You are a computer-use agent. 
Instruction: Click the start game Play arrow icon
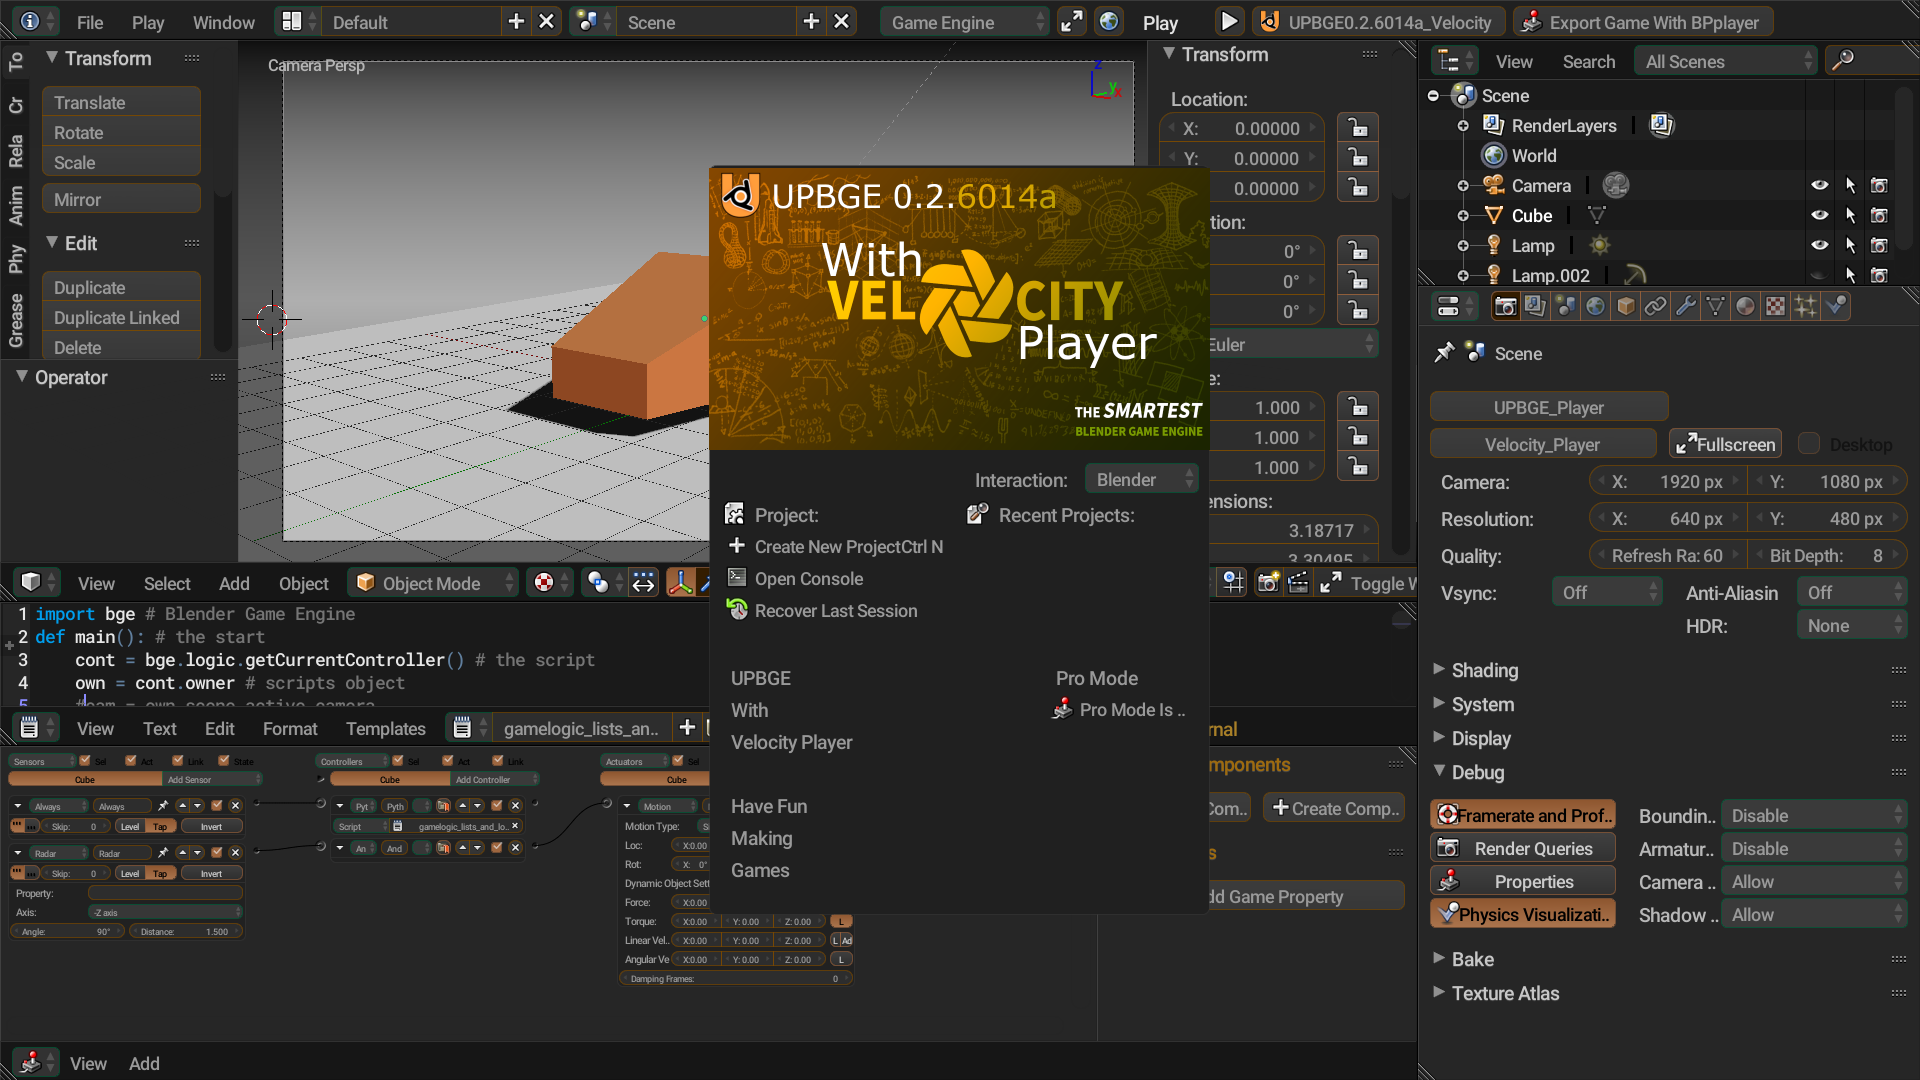click(1229, 22)
